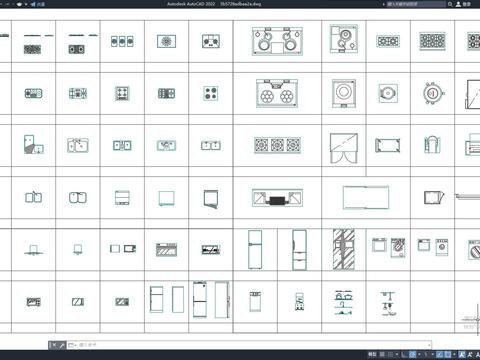Toggle isometric drafting in status bar
480x360 pixels.
pos(426,354)
